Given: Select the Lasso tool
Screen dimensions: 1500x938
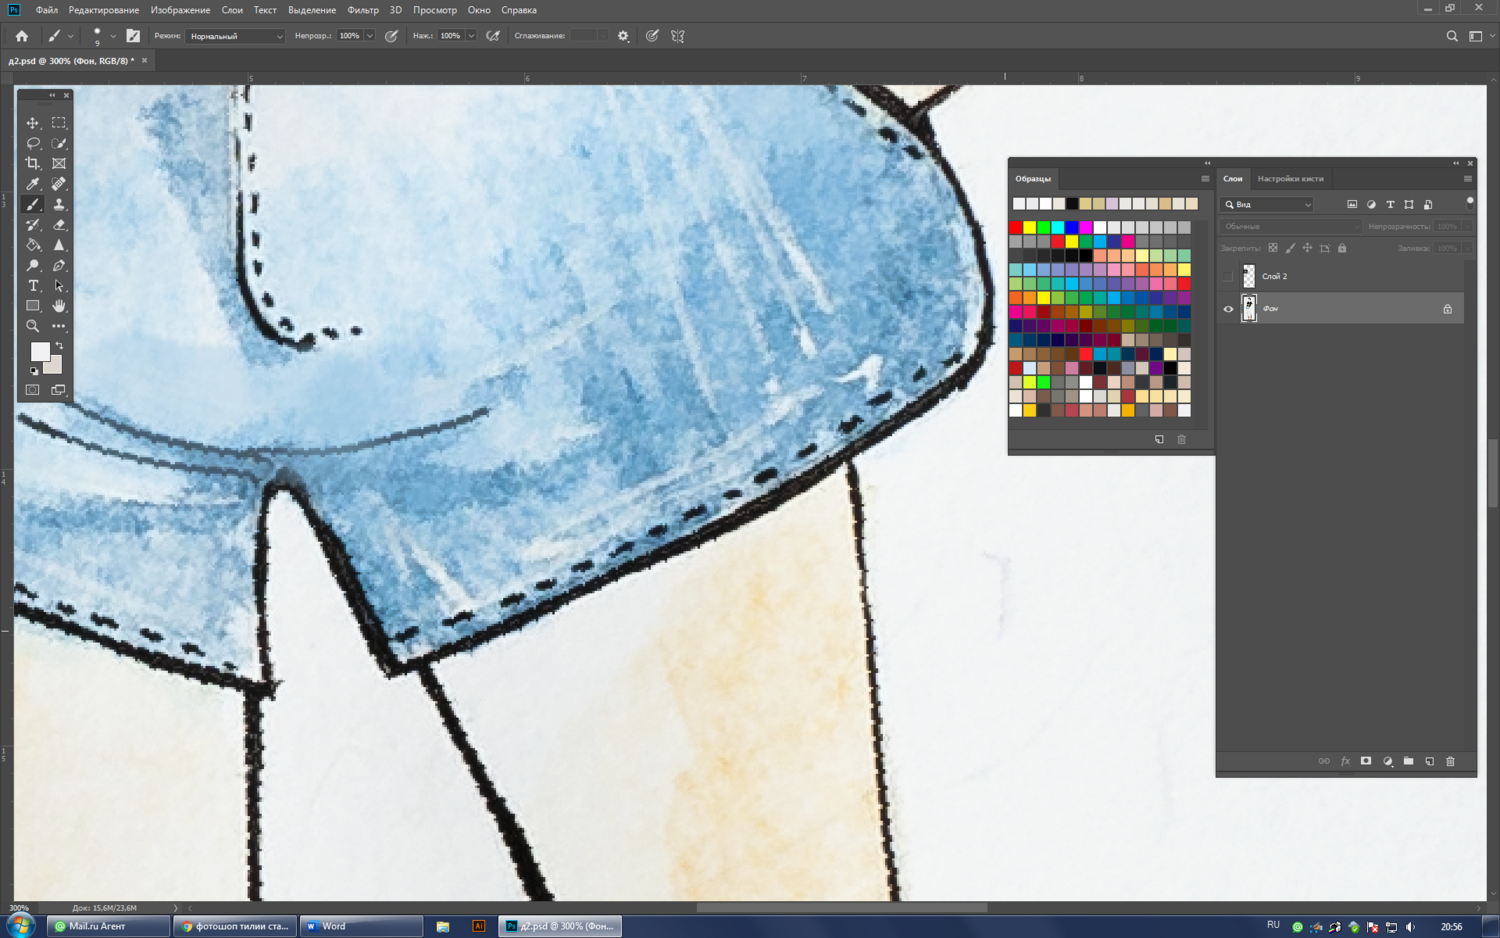Looking at the screenshot, I should (33, 143).
